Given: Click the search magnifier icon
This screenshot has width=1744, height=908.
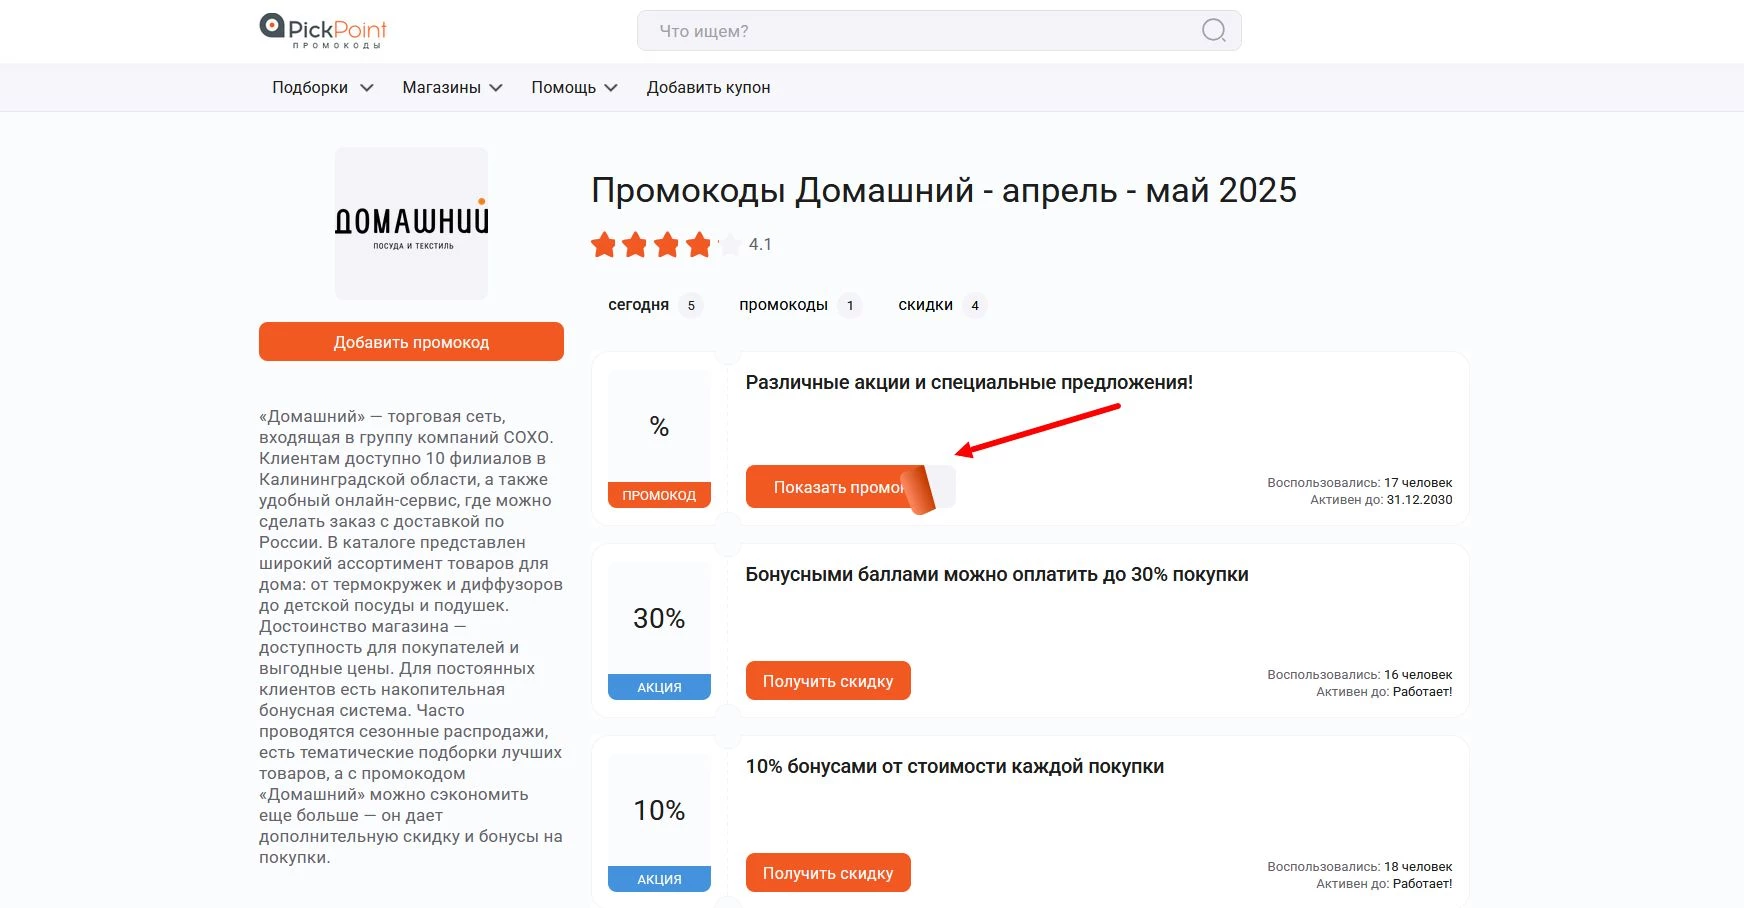Looking at the screenshot, I should (1213, 31).
